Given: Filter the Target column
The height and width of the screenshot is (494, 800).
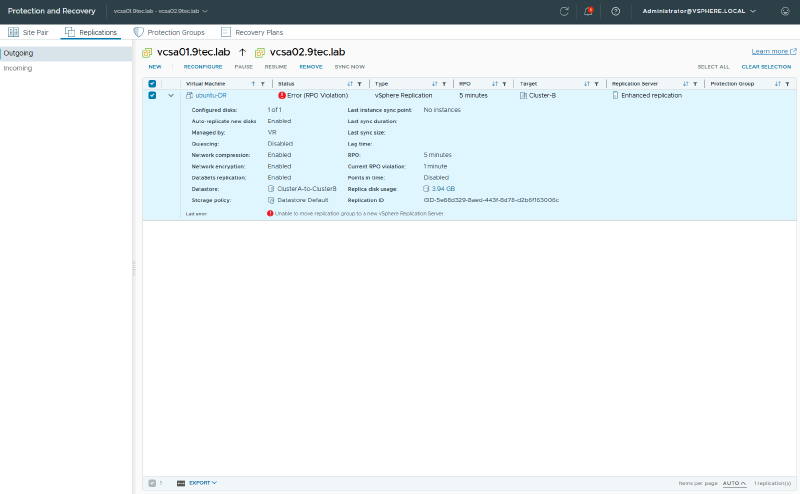Looking at the screenshot, I should [x=596, y=84].
